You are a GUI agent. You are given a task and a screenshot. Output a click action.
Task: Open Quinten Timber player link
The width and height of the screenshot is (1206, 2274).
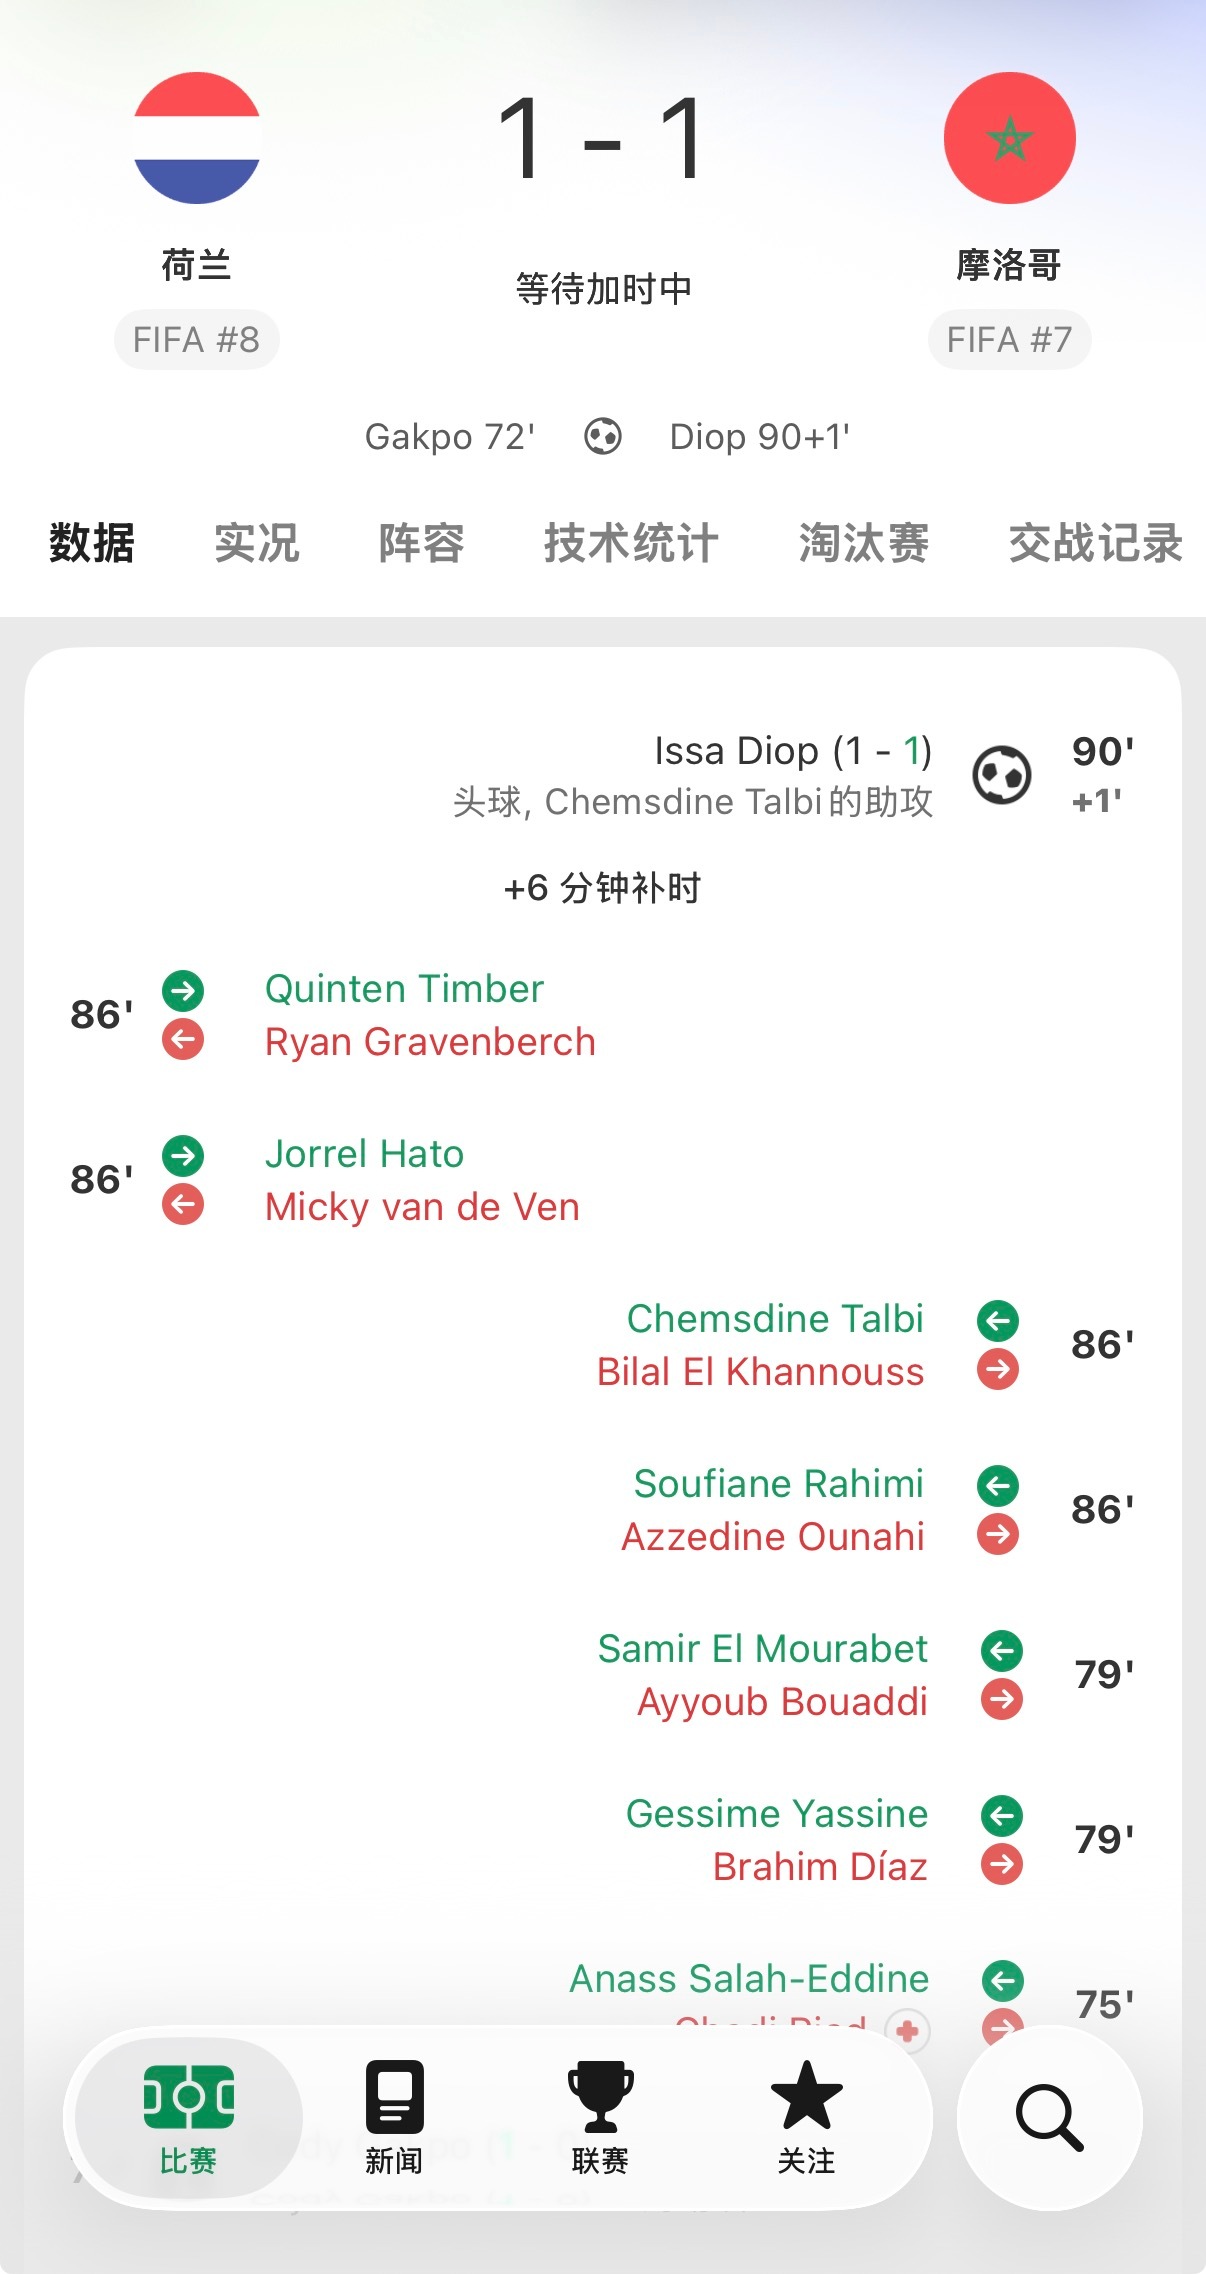tap(404, 989)
